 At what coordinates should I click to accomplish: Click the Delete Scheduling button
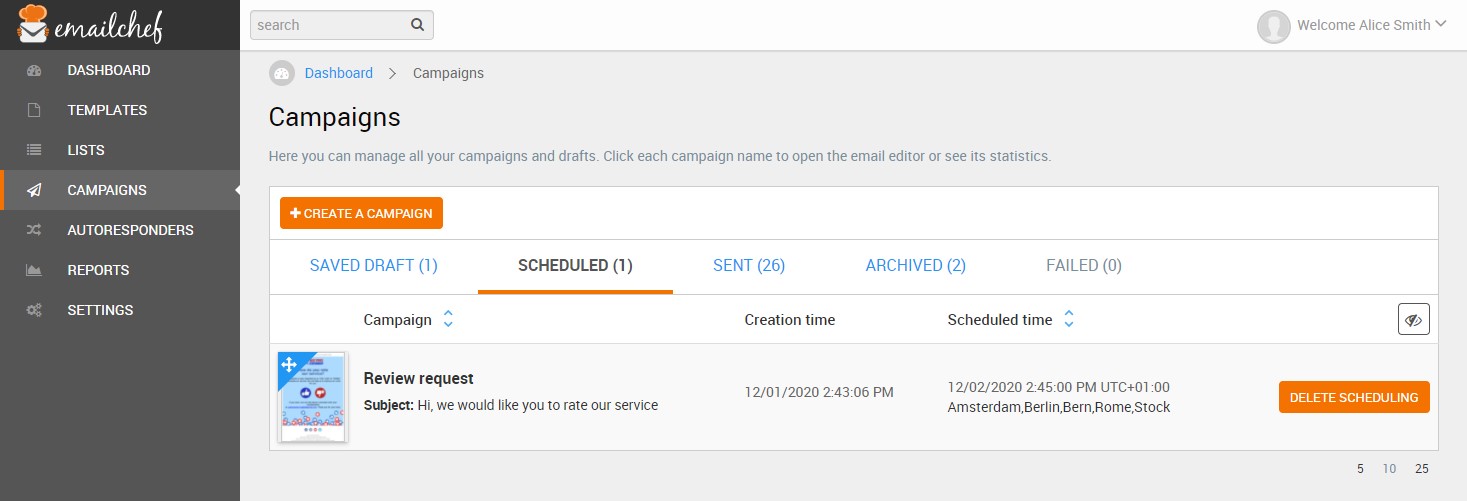(x=1354, y=397)
